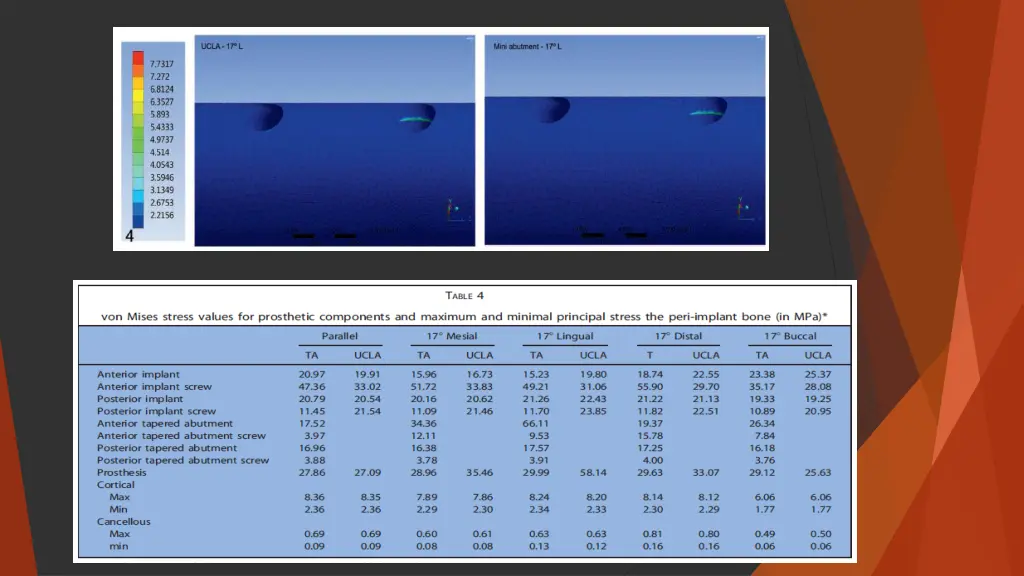The image size is (1024, 576).
Task: Select the '17° Lingual' column group header
Action: coord(565,336)
